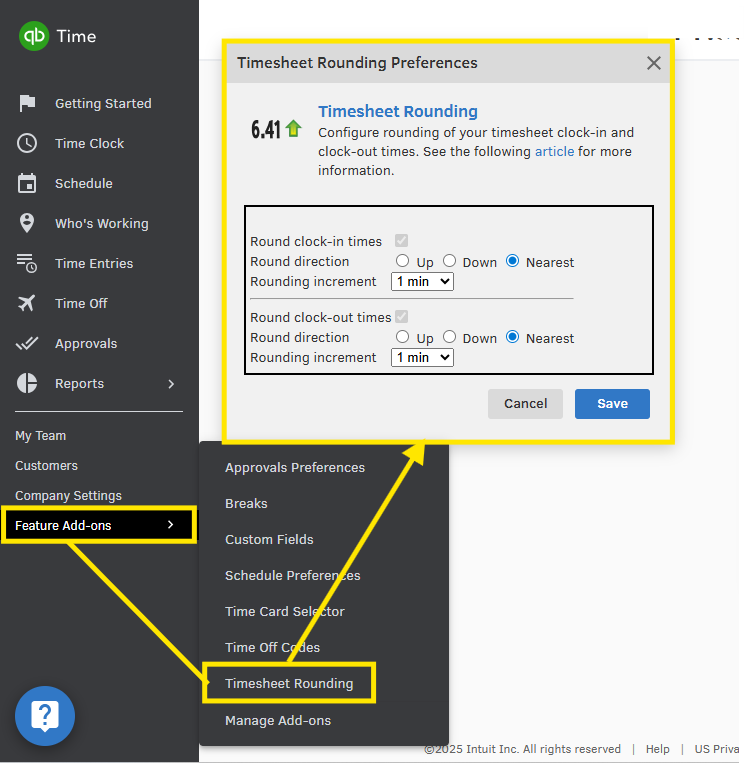Click the 6.41 rounding up-arrow icon

pos(294,128)
